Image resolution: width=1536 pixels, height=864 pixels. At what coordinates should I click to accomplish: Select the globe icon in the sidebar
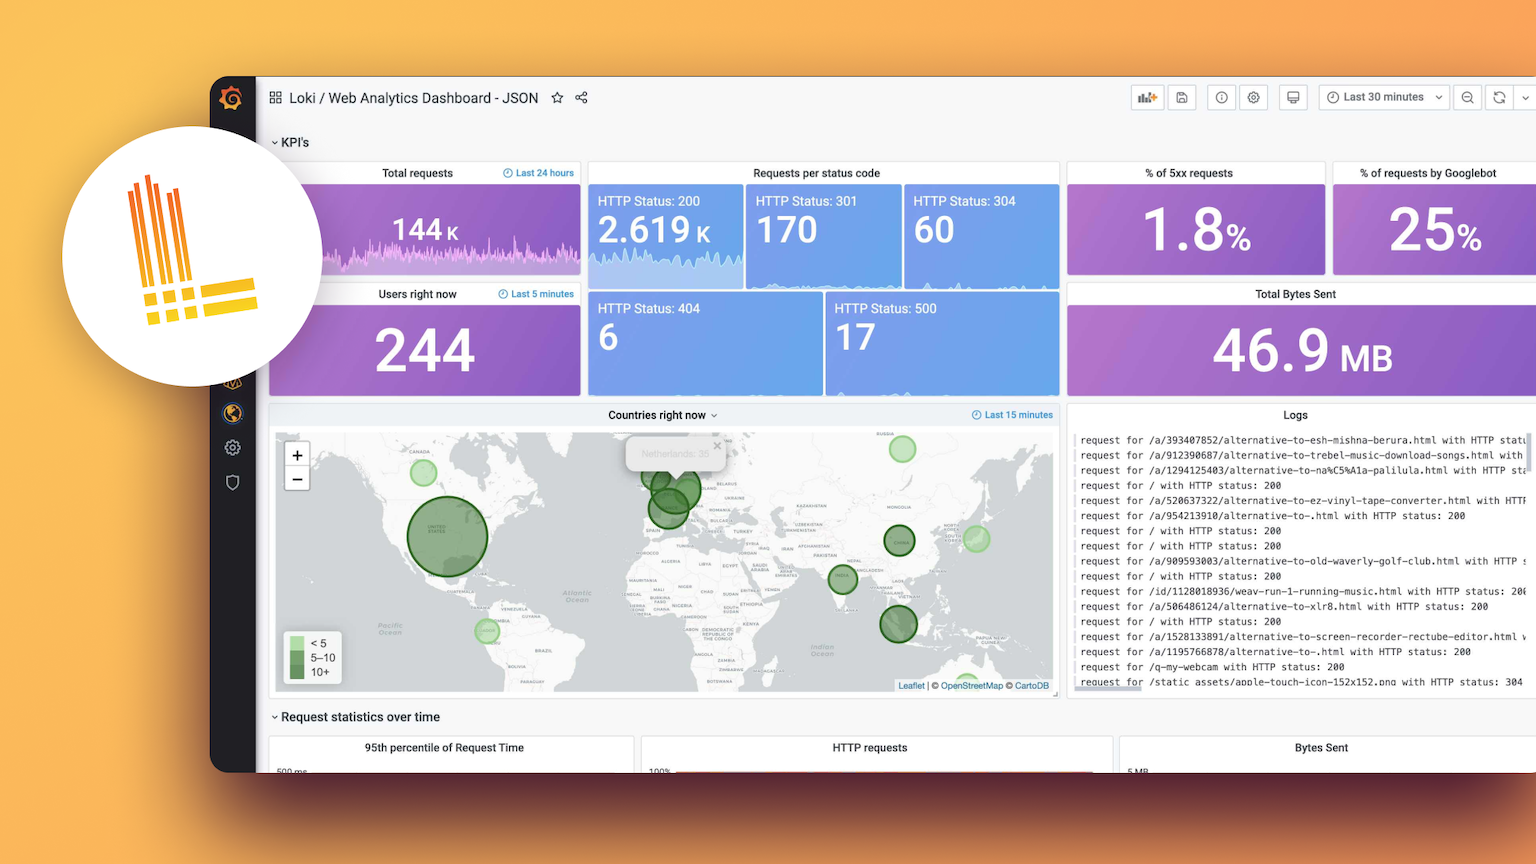click(232, 413)
